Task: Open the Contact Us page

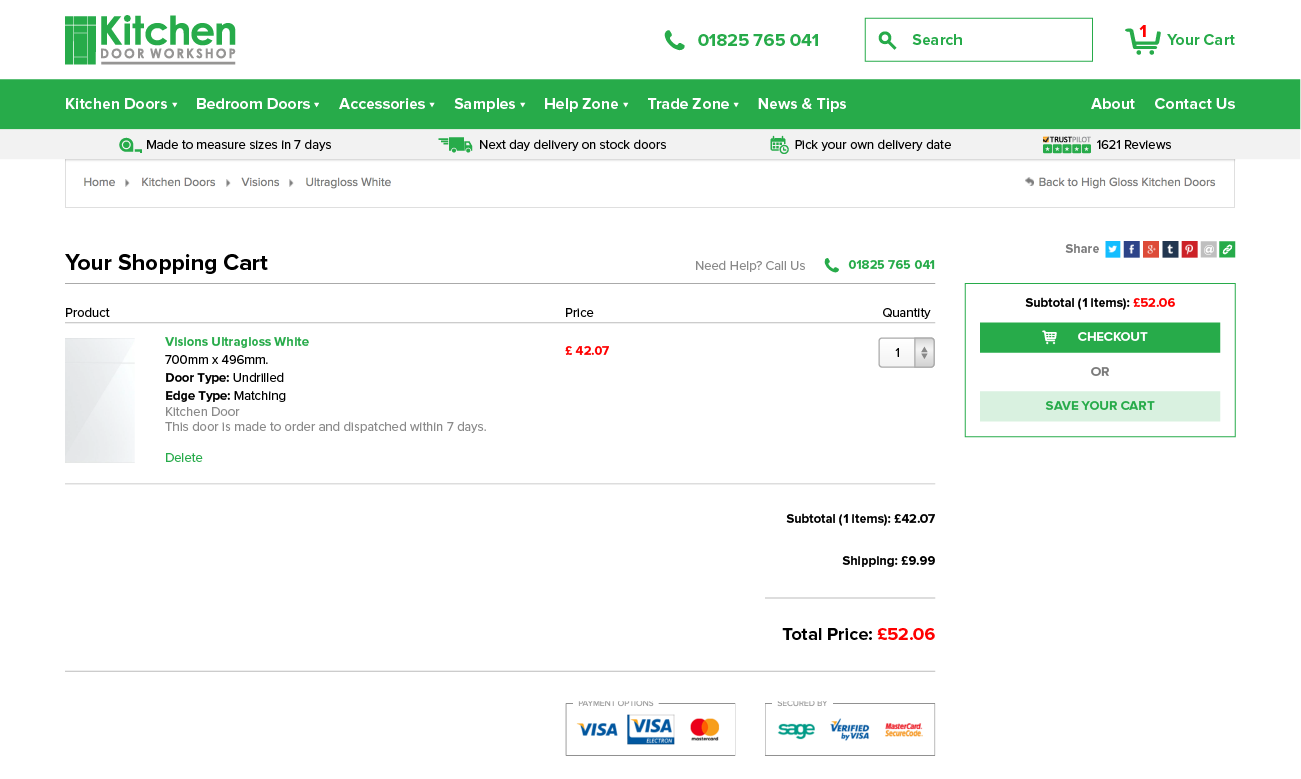Action: [x=1195, y=104]
